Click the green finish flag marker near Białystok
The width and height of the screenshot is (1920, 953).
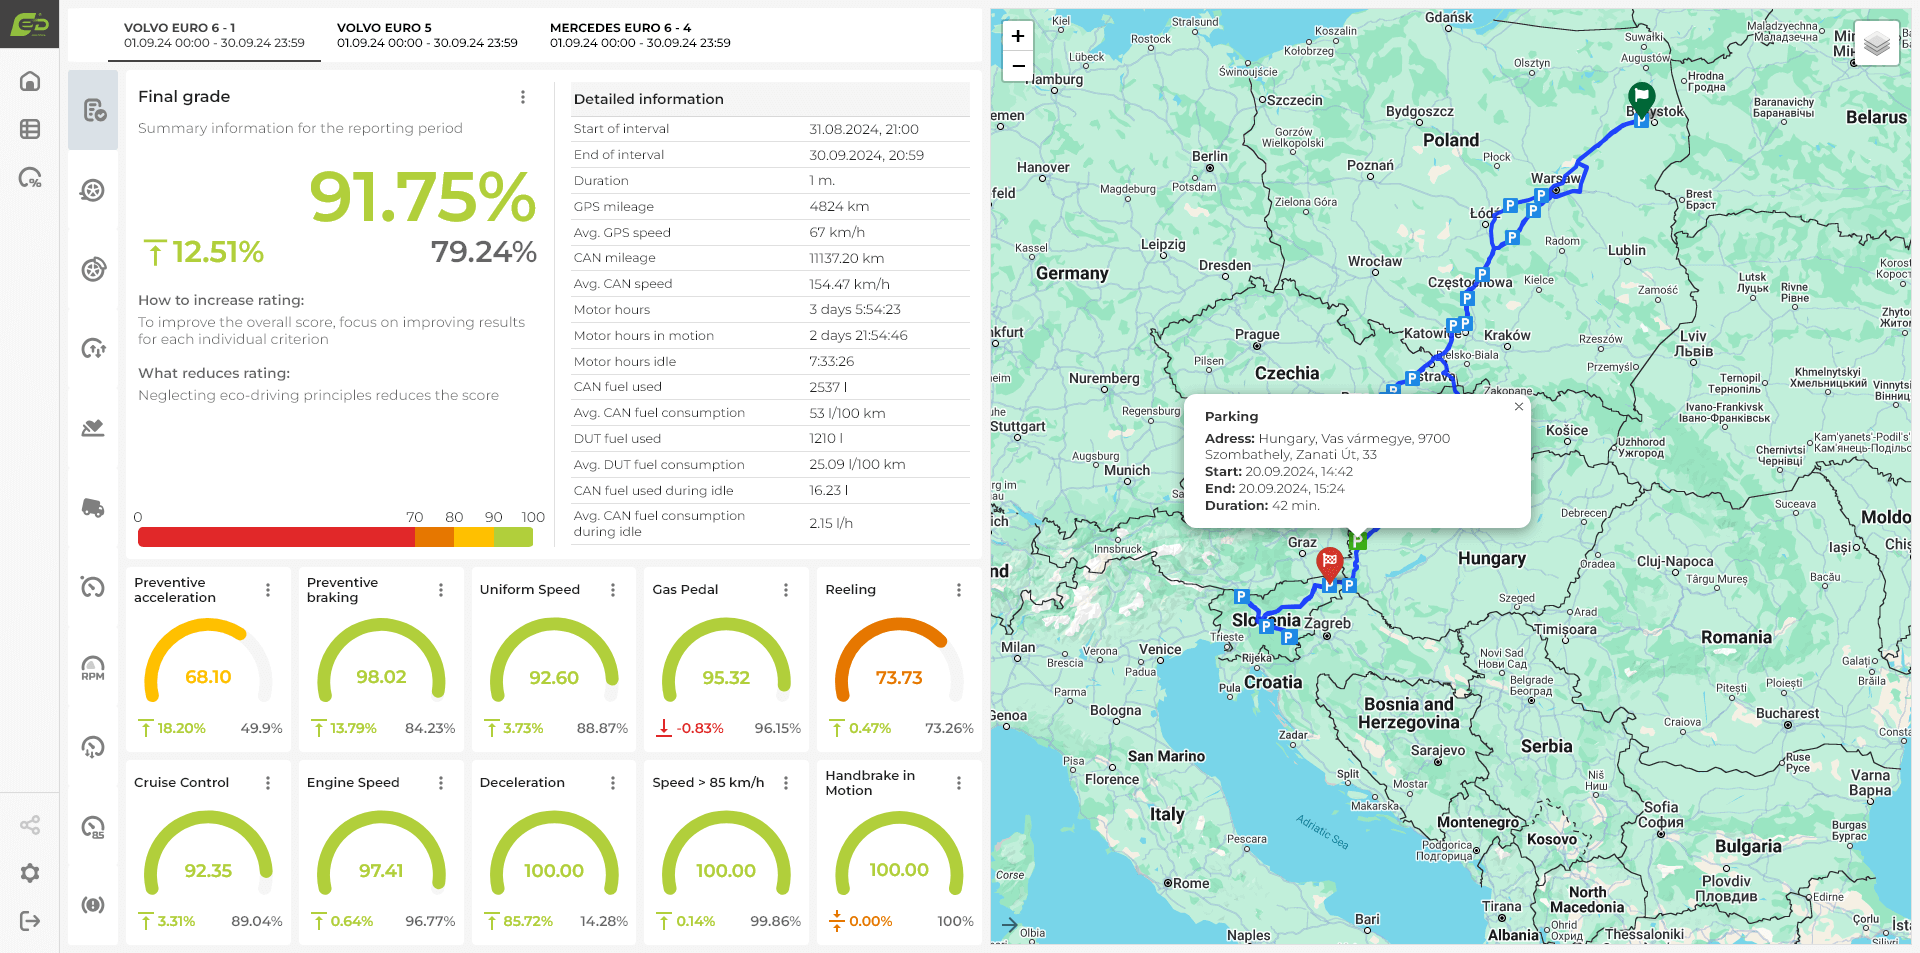tap(1641, 99)
